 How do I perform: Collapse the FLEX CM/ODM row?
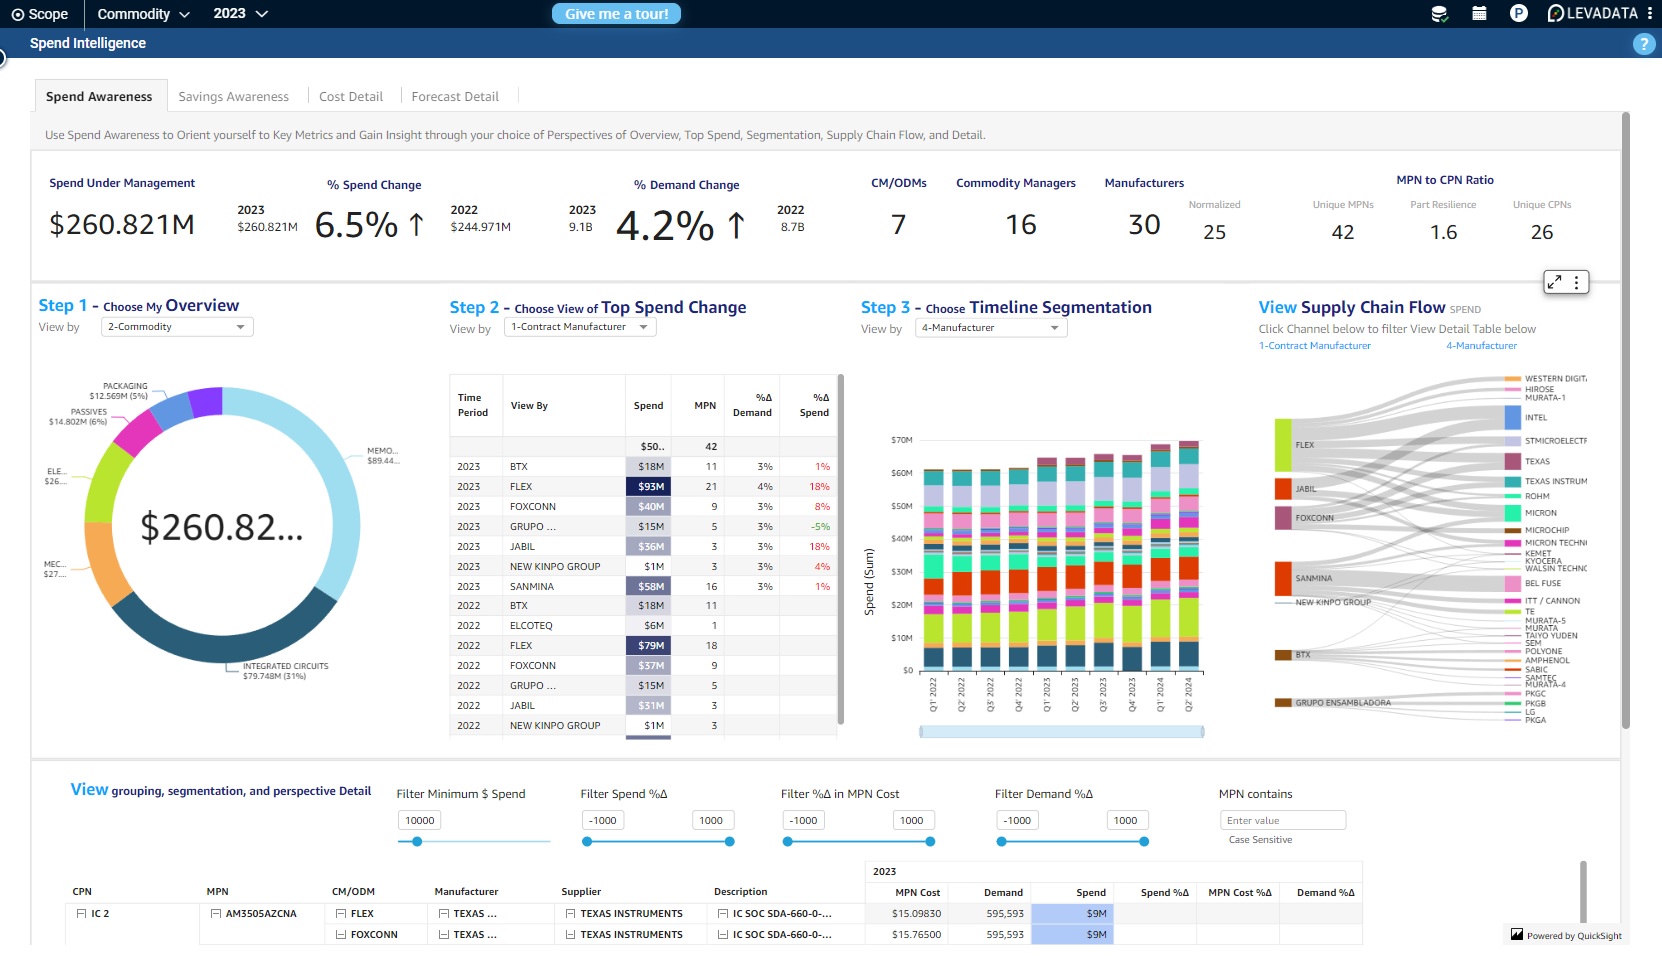(x=341, y=914)
